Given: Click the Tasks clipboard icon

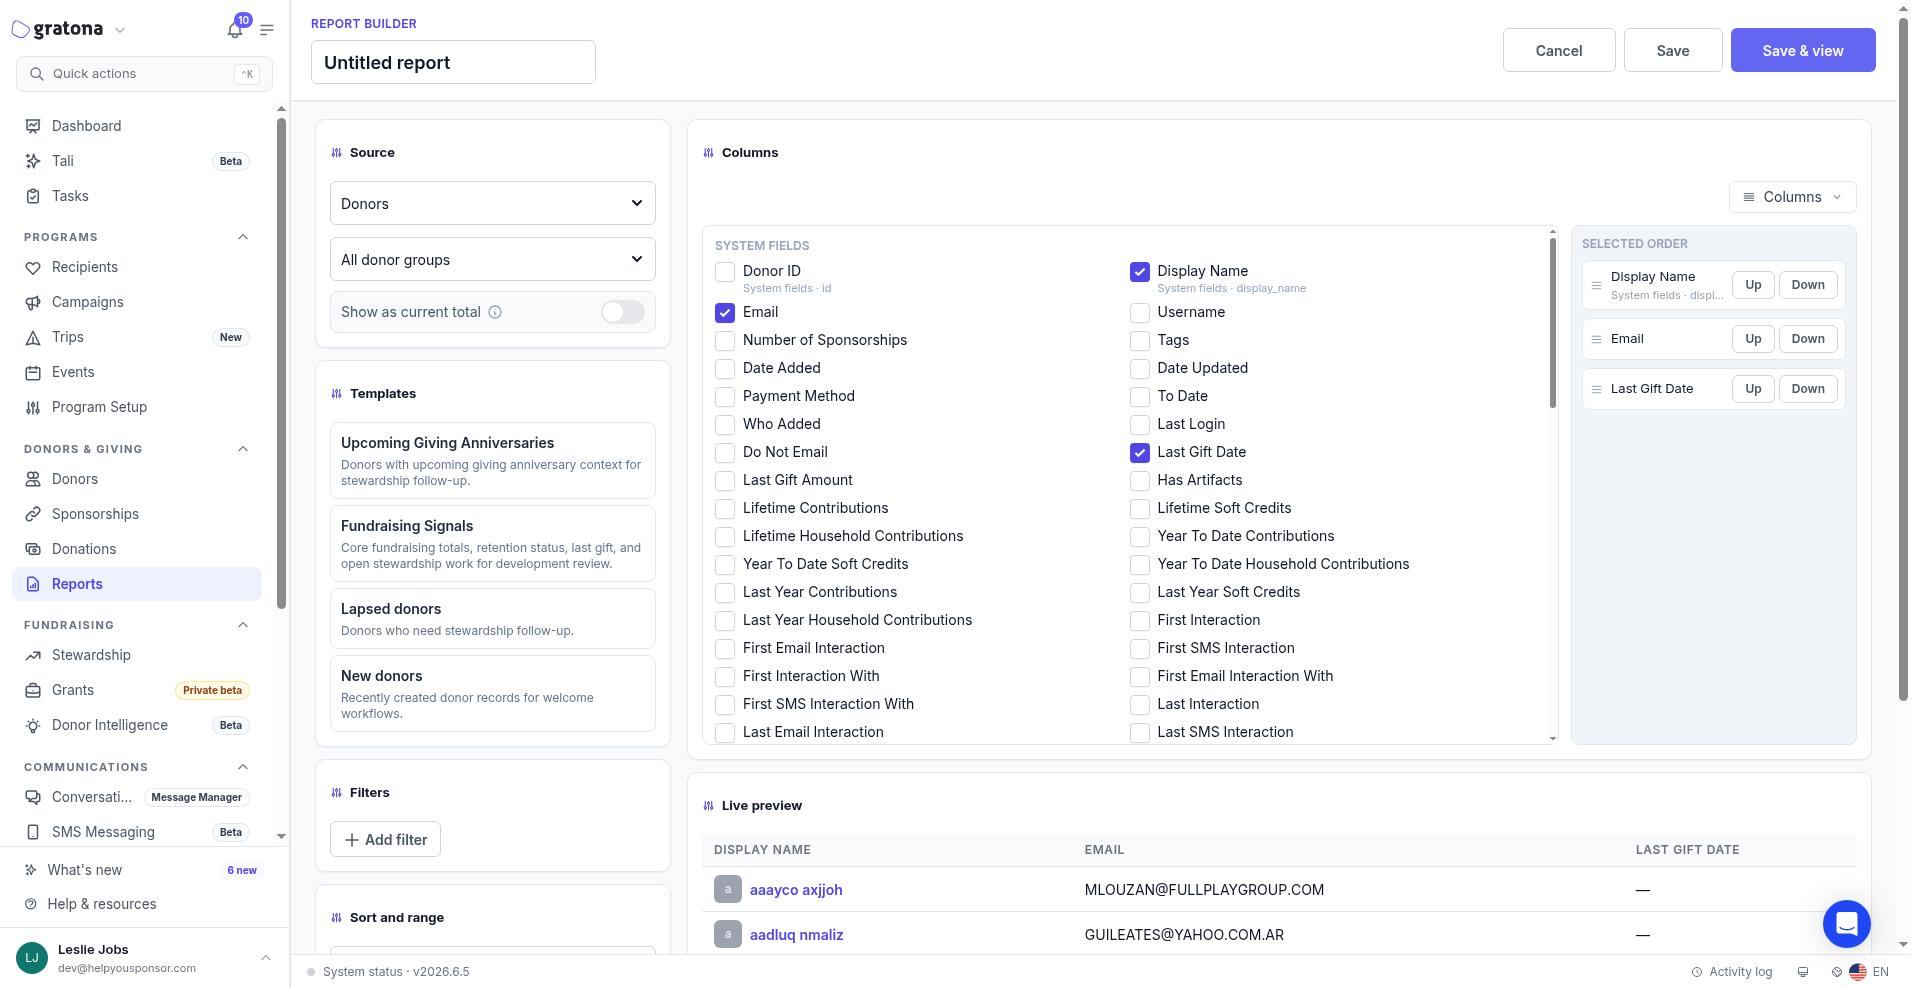Looking at the screenshot, I should (33, 196).
